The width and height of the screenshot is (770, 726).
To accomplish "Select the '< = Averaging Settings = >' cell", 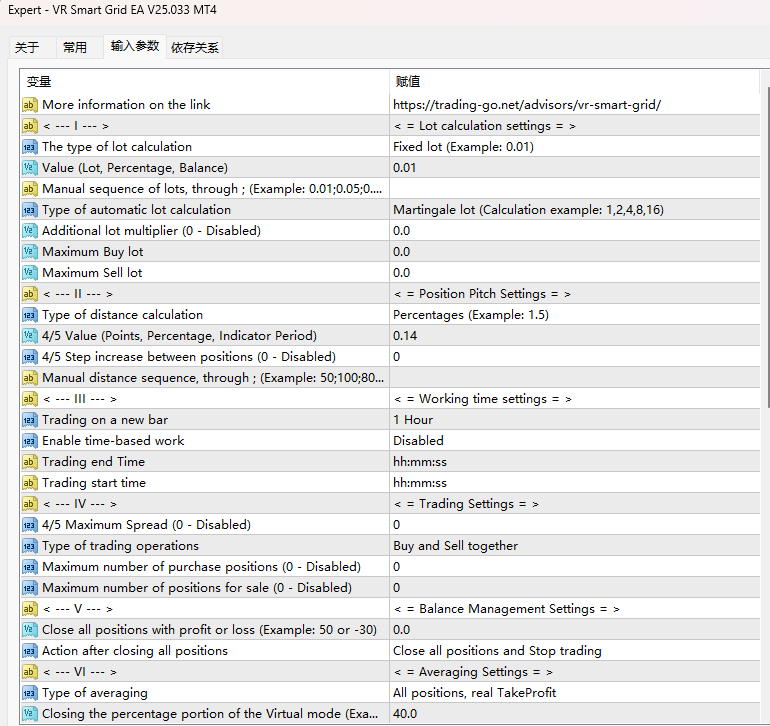I will point(575,672).
